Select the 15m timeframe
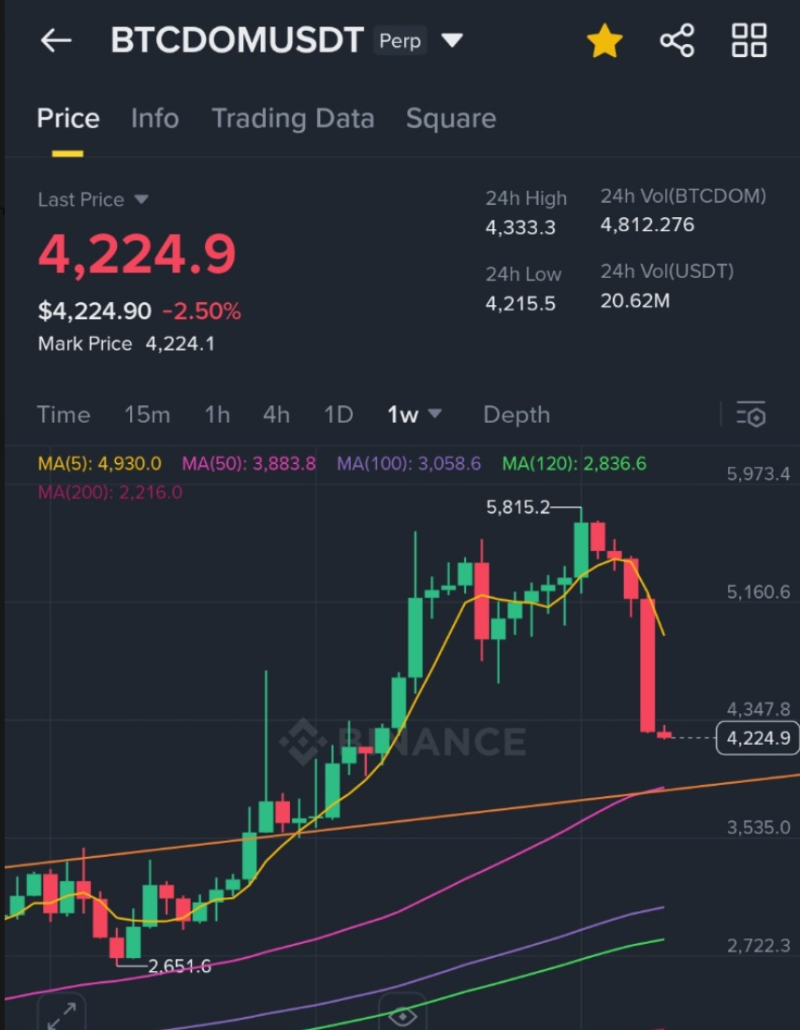Screen dimensions: 800x1030 [x=147, y=414]
